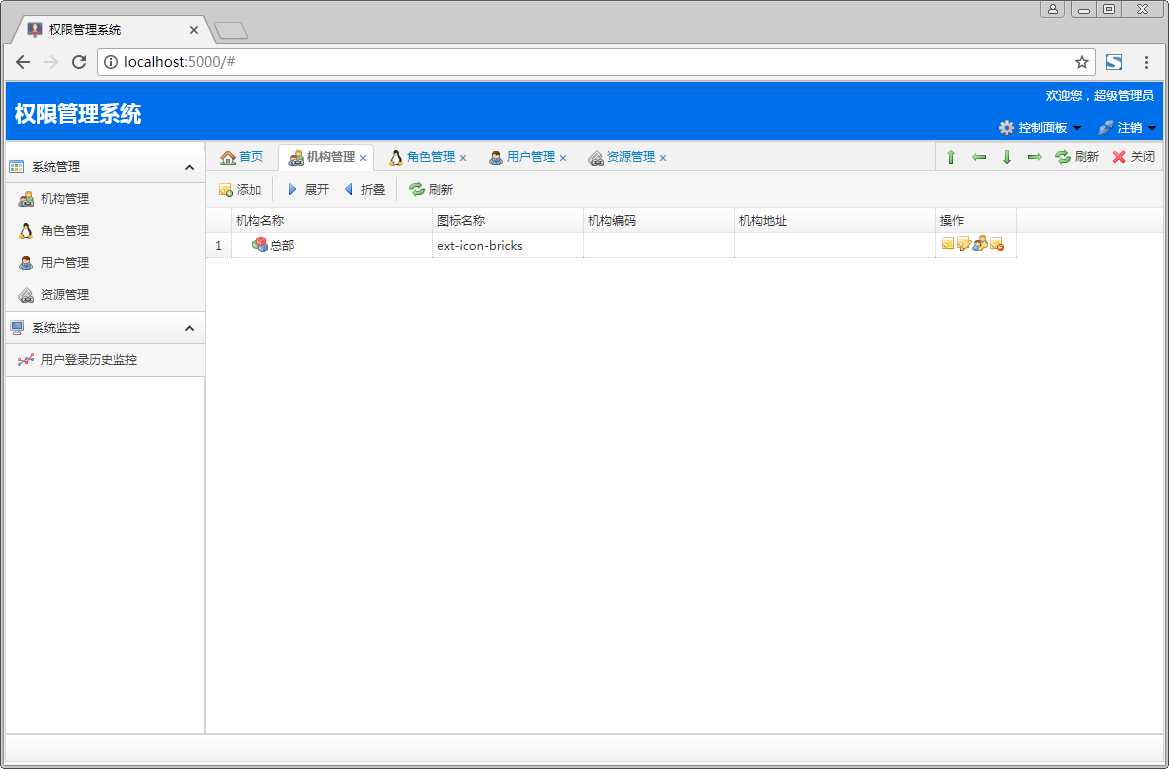
Task: Click the green down arrow tab icon
Action: click(1007, 157)
